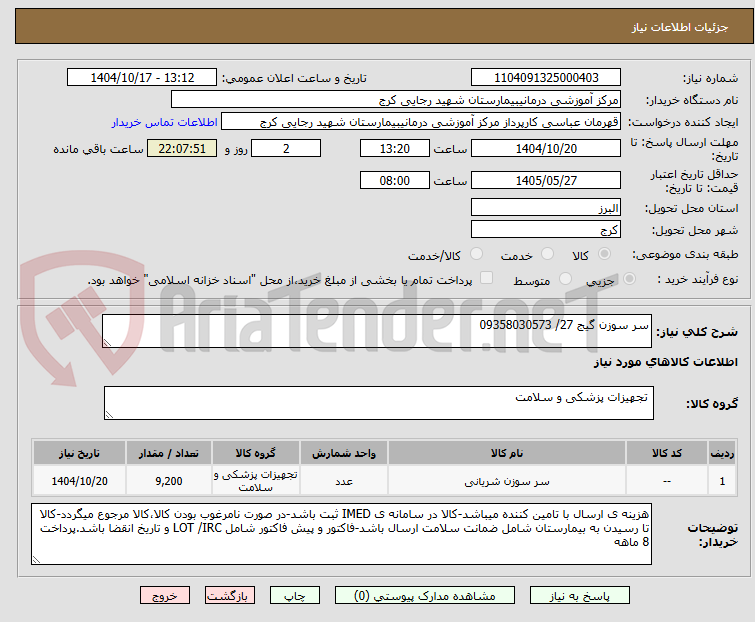The image size is (755, 622).
Task: Click the ردیف column header
Action: tap(722, 453)
